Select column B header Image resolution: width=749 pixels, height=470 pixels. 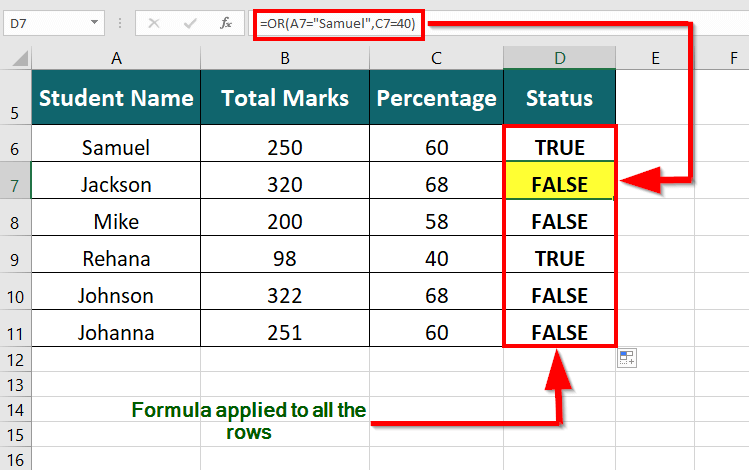point(285,58)
